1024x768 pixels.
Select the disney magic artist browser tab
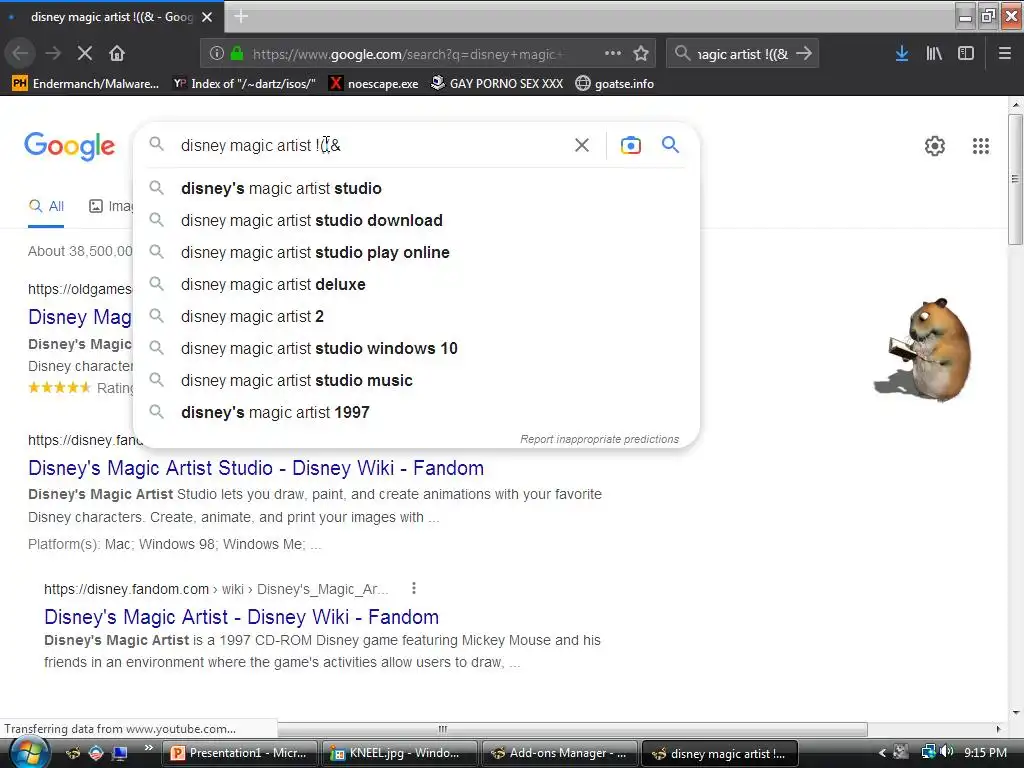[x=111, y=17]
